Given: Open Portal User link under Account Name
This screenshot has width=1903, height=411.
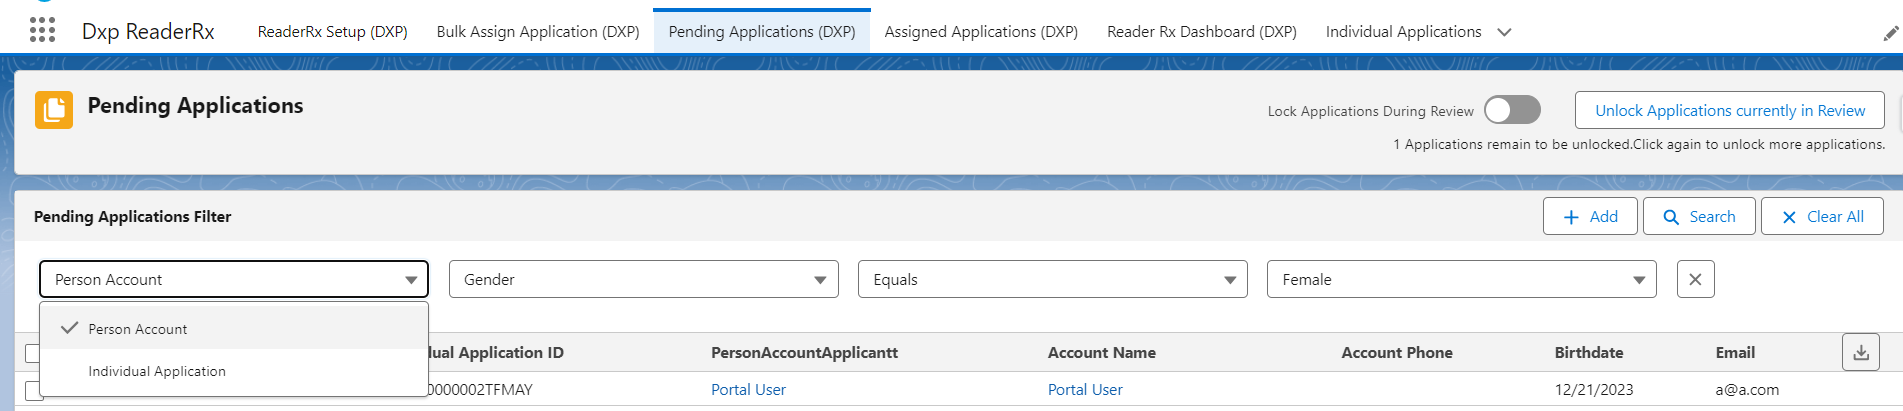Looking at the screenshot, I should (1084, 390).
